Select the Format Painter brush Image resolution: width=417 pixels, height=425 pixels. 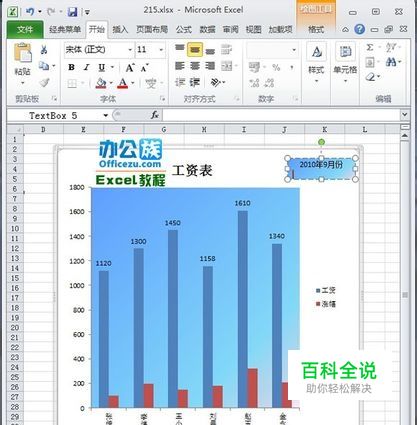tap(44, 82)
